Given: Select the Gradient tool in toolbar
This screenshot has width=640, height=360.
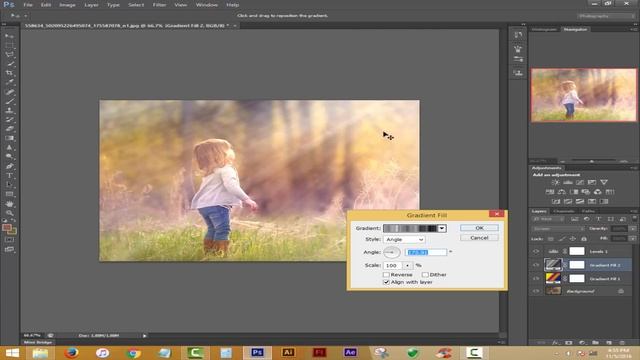Looking at the screenshot, I should click(9, 138).
